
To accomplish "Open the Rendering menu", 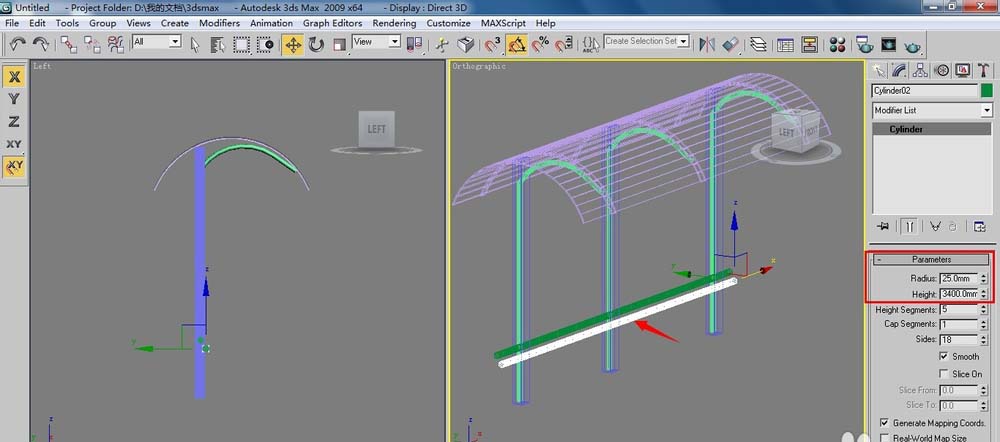I will click(x=394, y=23).
